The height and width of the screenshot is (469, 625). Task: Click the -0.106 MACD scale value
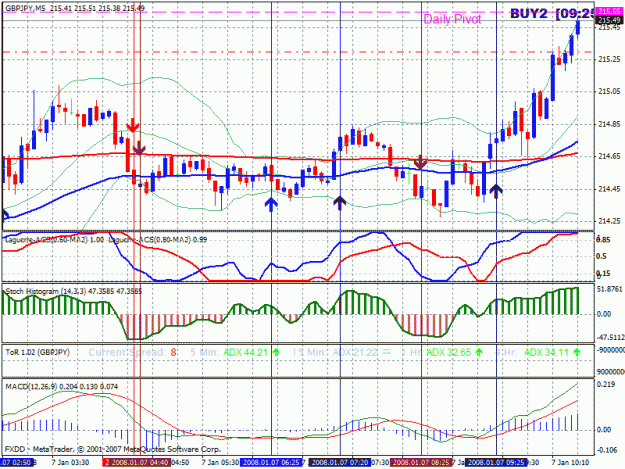click(x=606, y=450)
